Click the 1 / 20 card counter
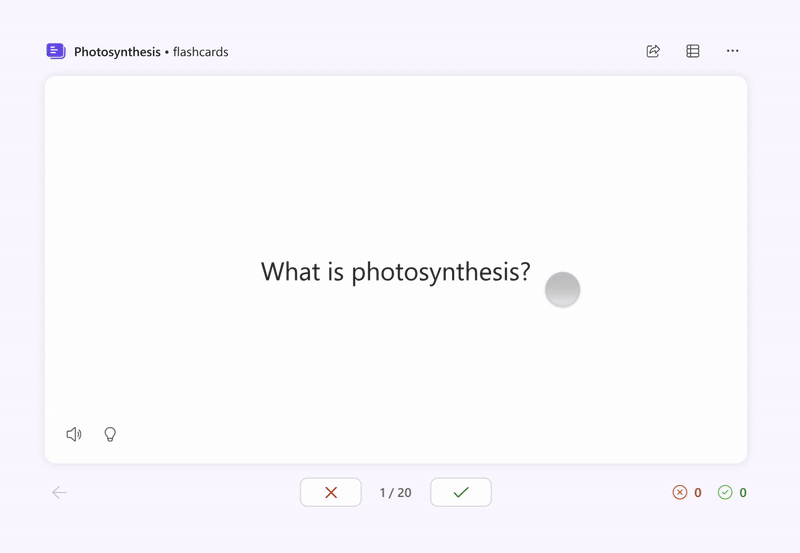The image size is (800, 553). (x=396, y=493)
